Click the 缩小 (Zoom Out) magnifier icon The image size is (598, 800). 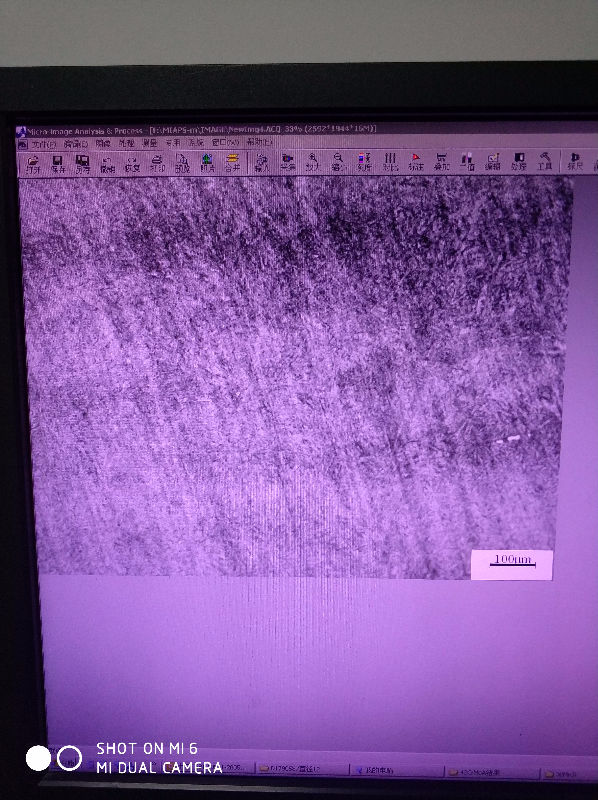(x=338, y=162)
